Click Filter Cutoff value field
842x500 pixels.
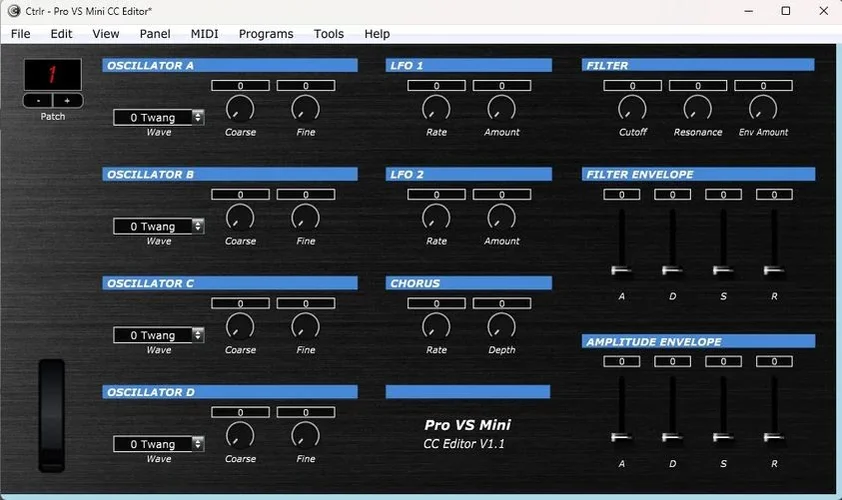633,85
